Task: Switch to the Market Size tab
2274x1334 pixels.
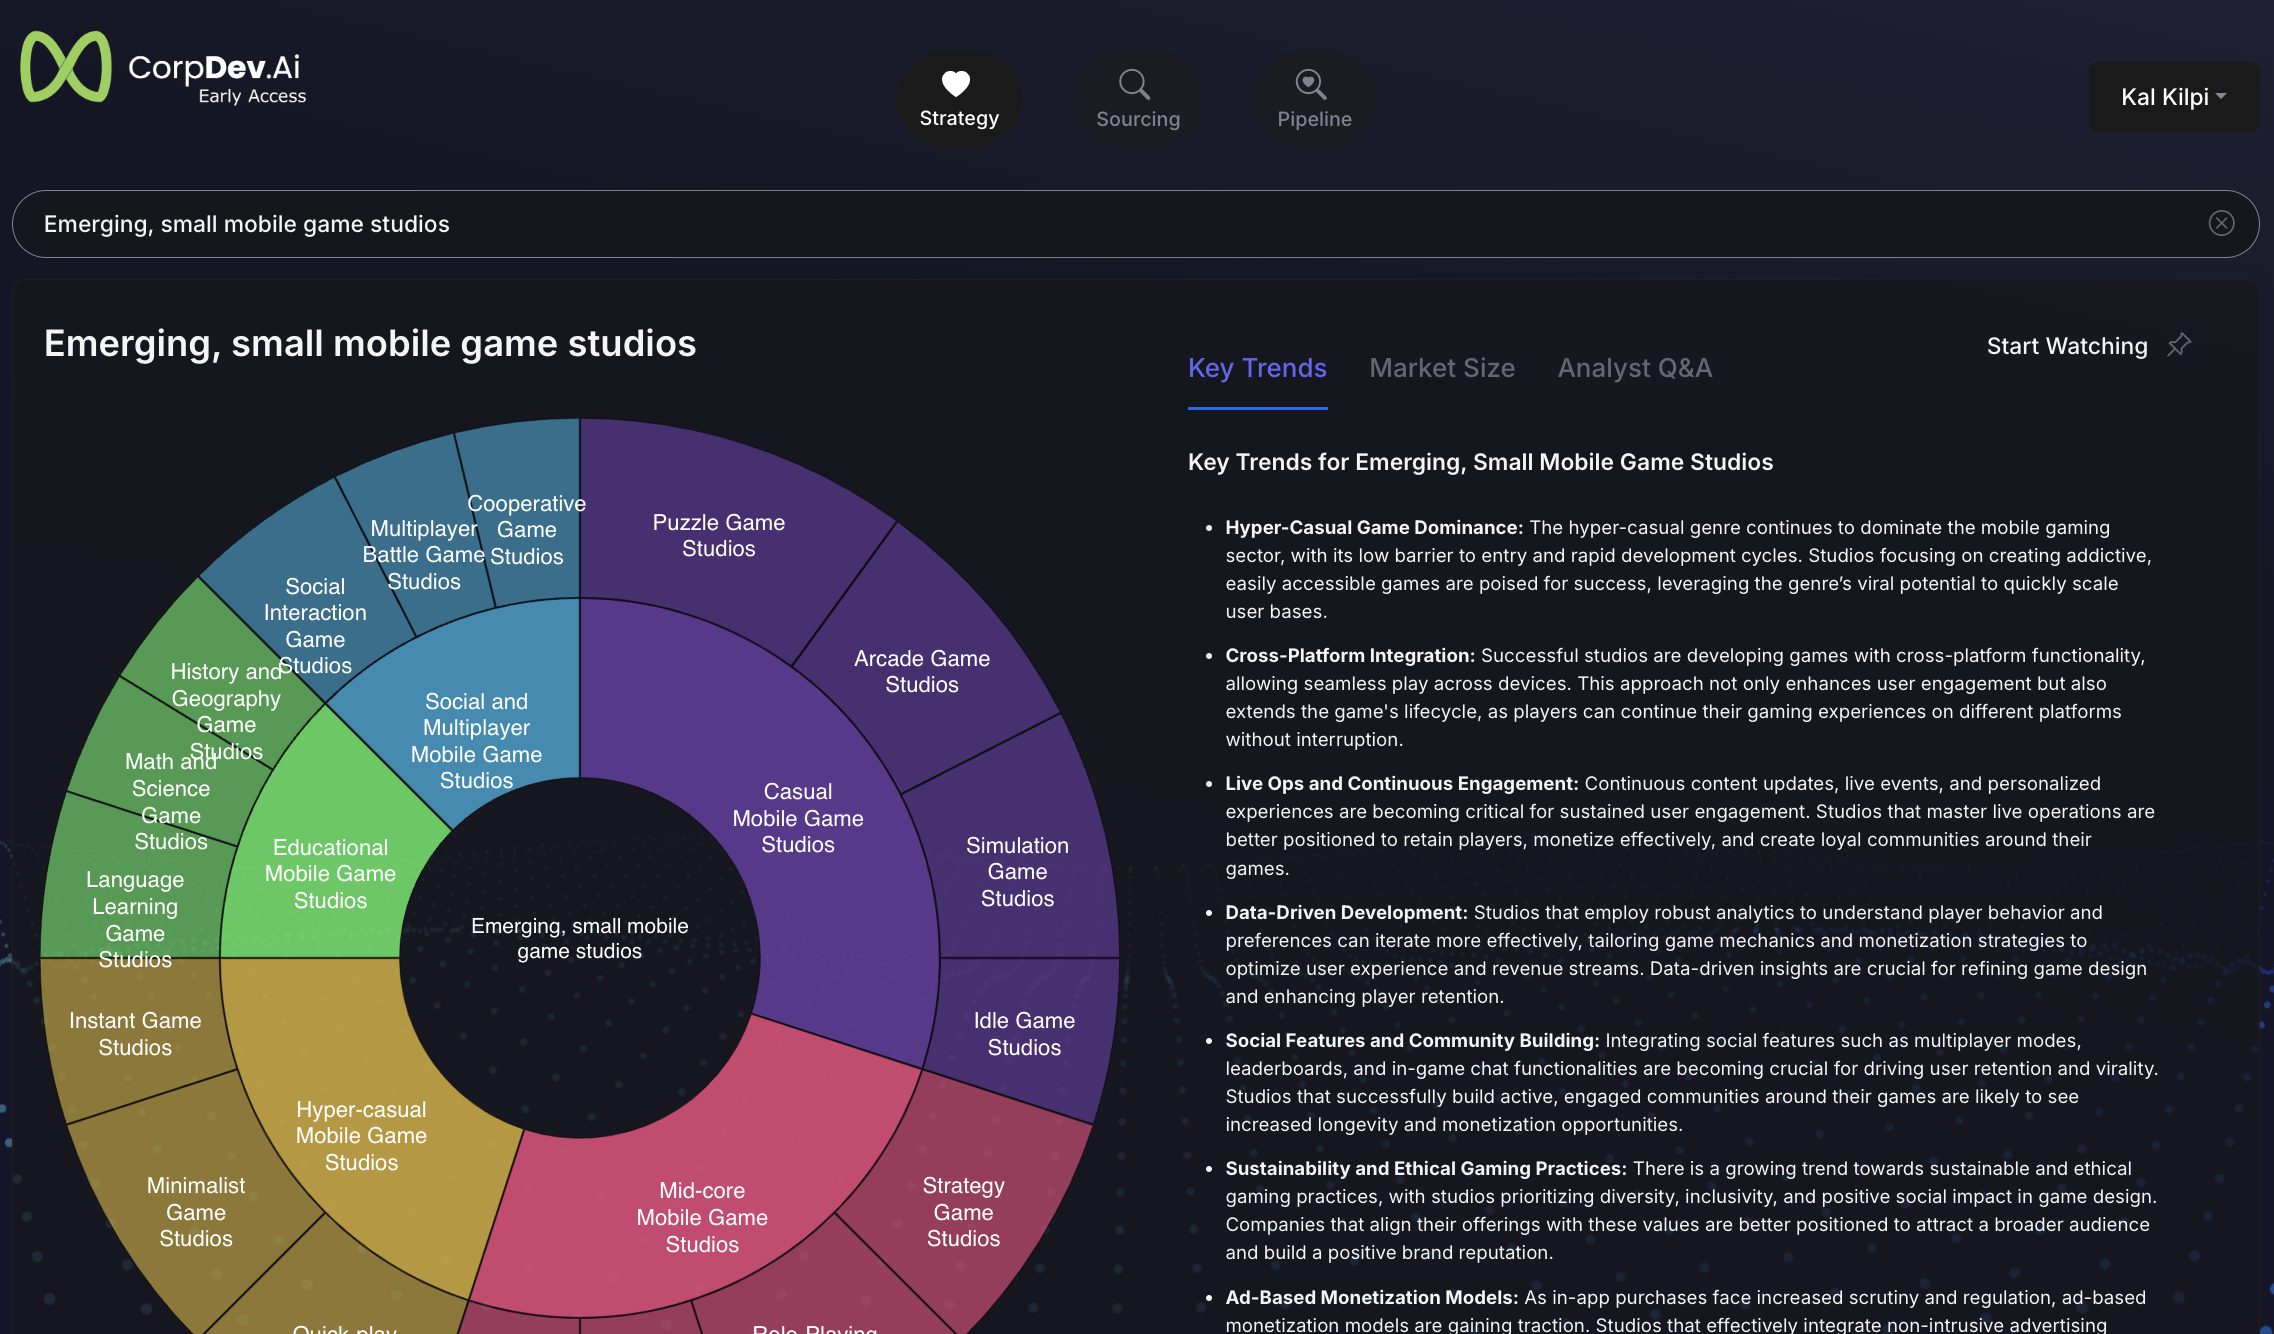Action: (x=1441, y=368)
